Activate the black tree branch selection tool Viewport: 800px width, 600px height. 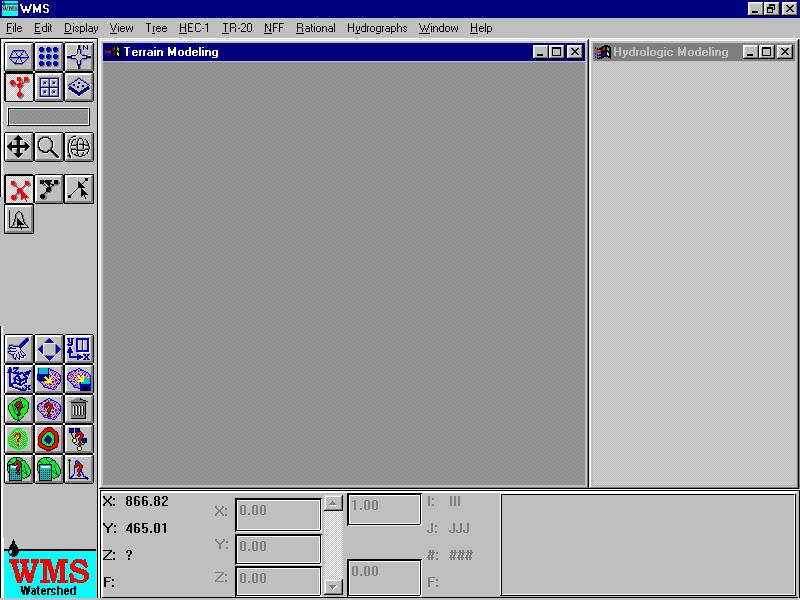tap(49, 189)
